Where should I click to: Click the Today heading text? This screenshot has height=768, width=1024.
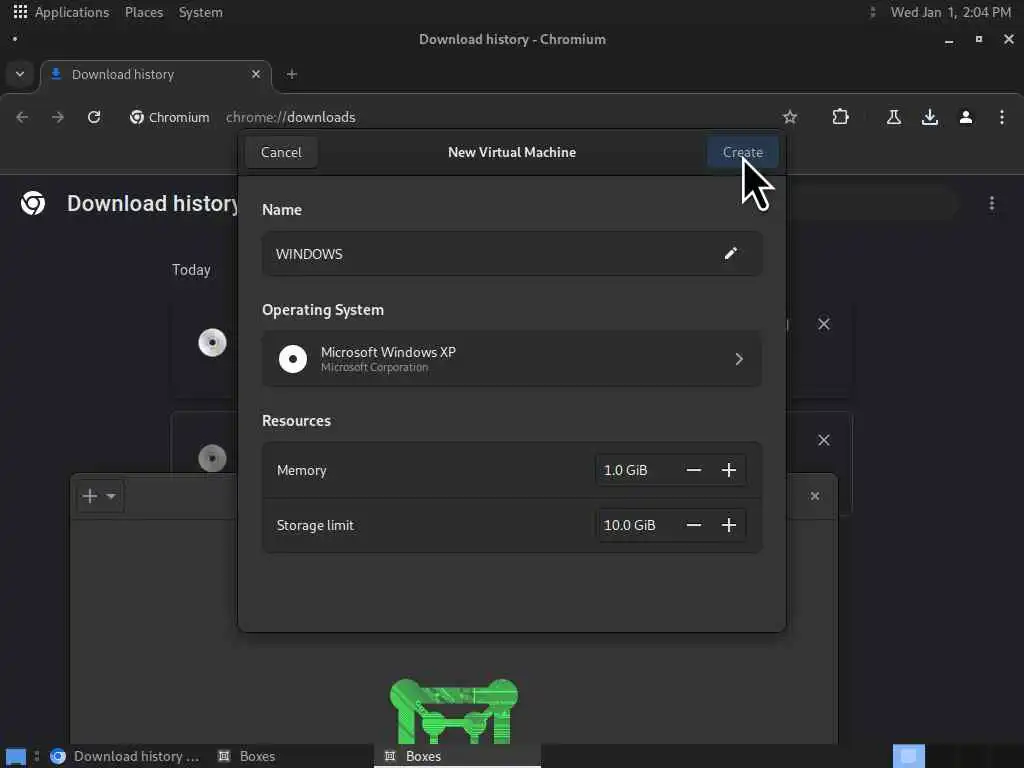(x=191, y=270)
